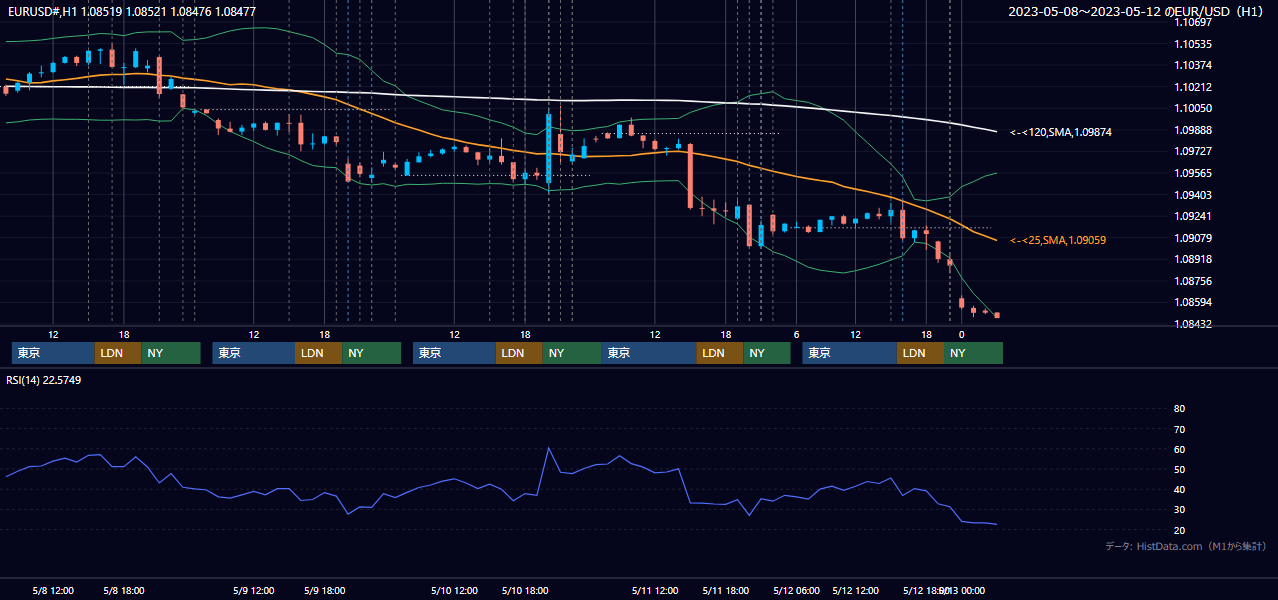This screenshot has width=1278, height=600.
Task: Click price axis label 1.10535
Action: point(1193,44)
